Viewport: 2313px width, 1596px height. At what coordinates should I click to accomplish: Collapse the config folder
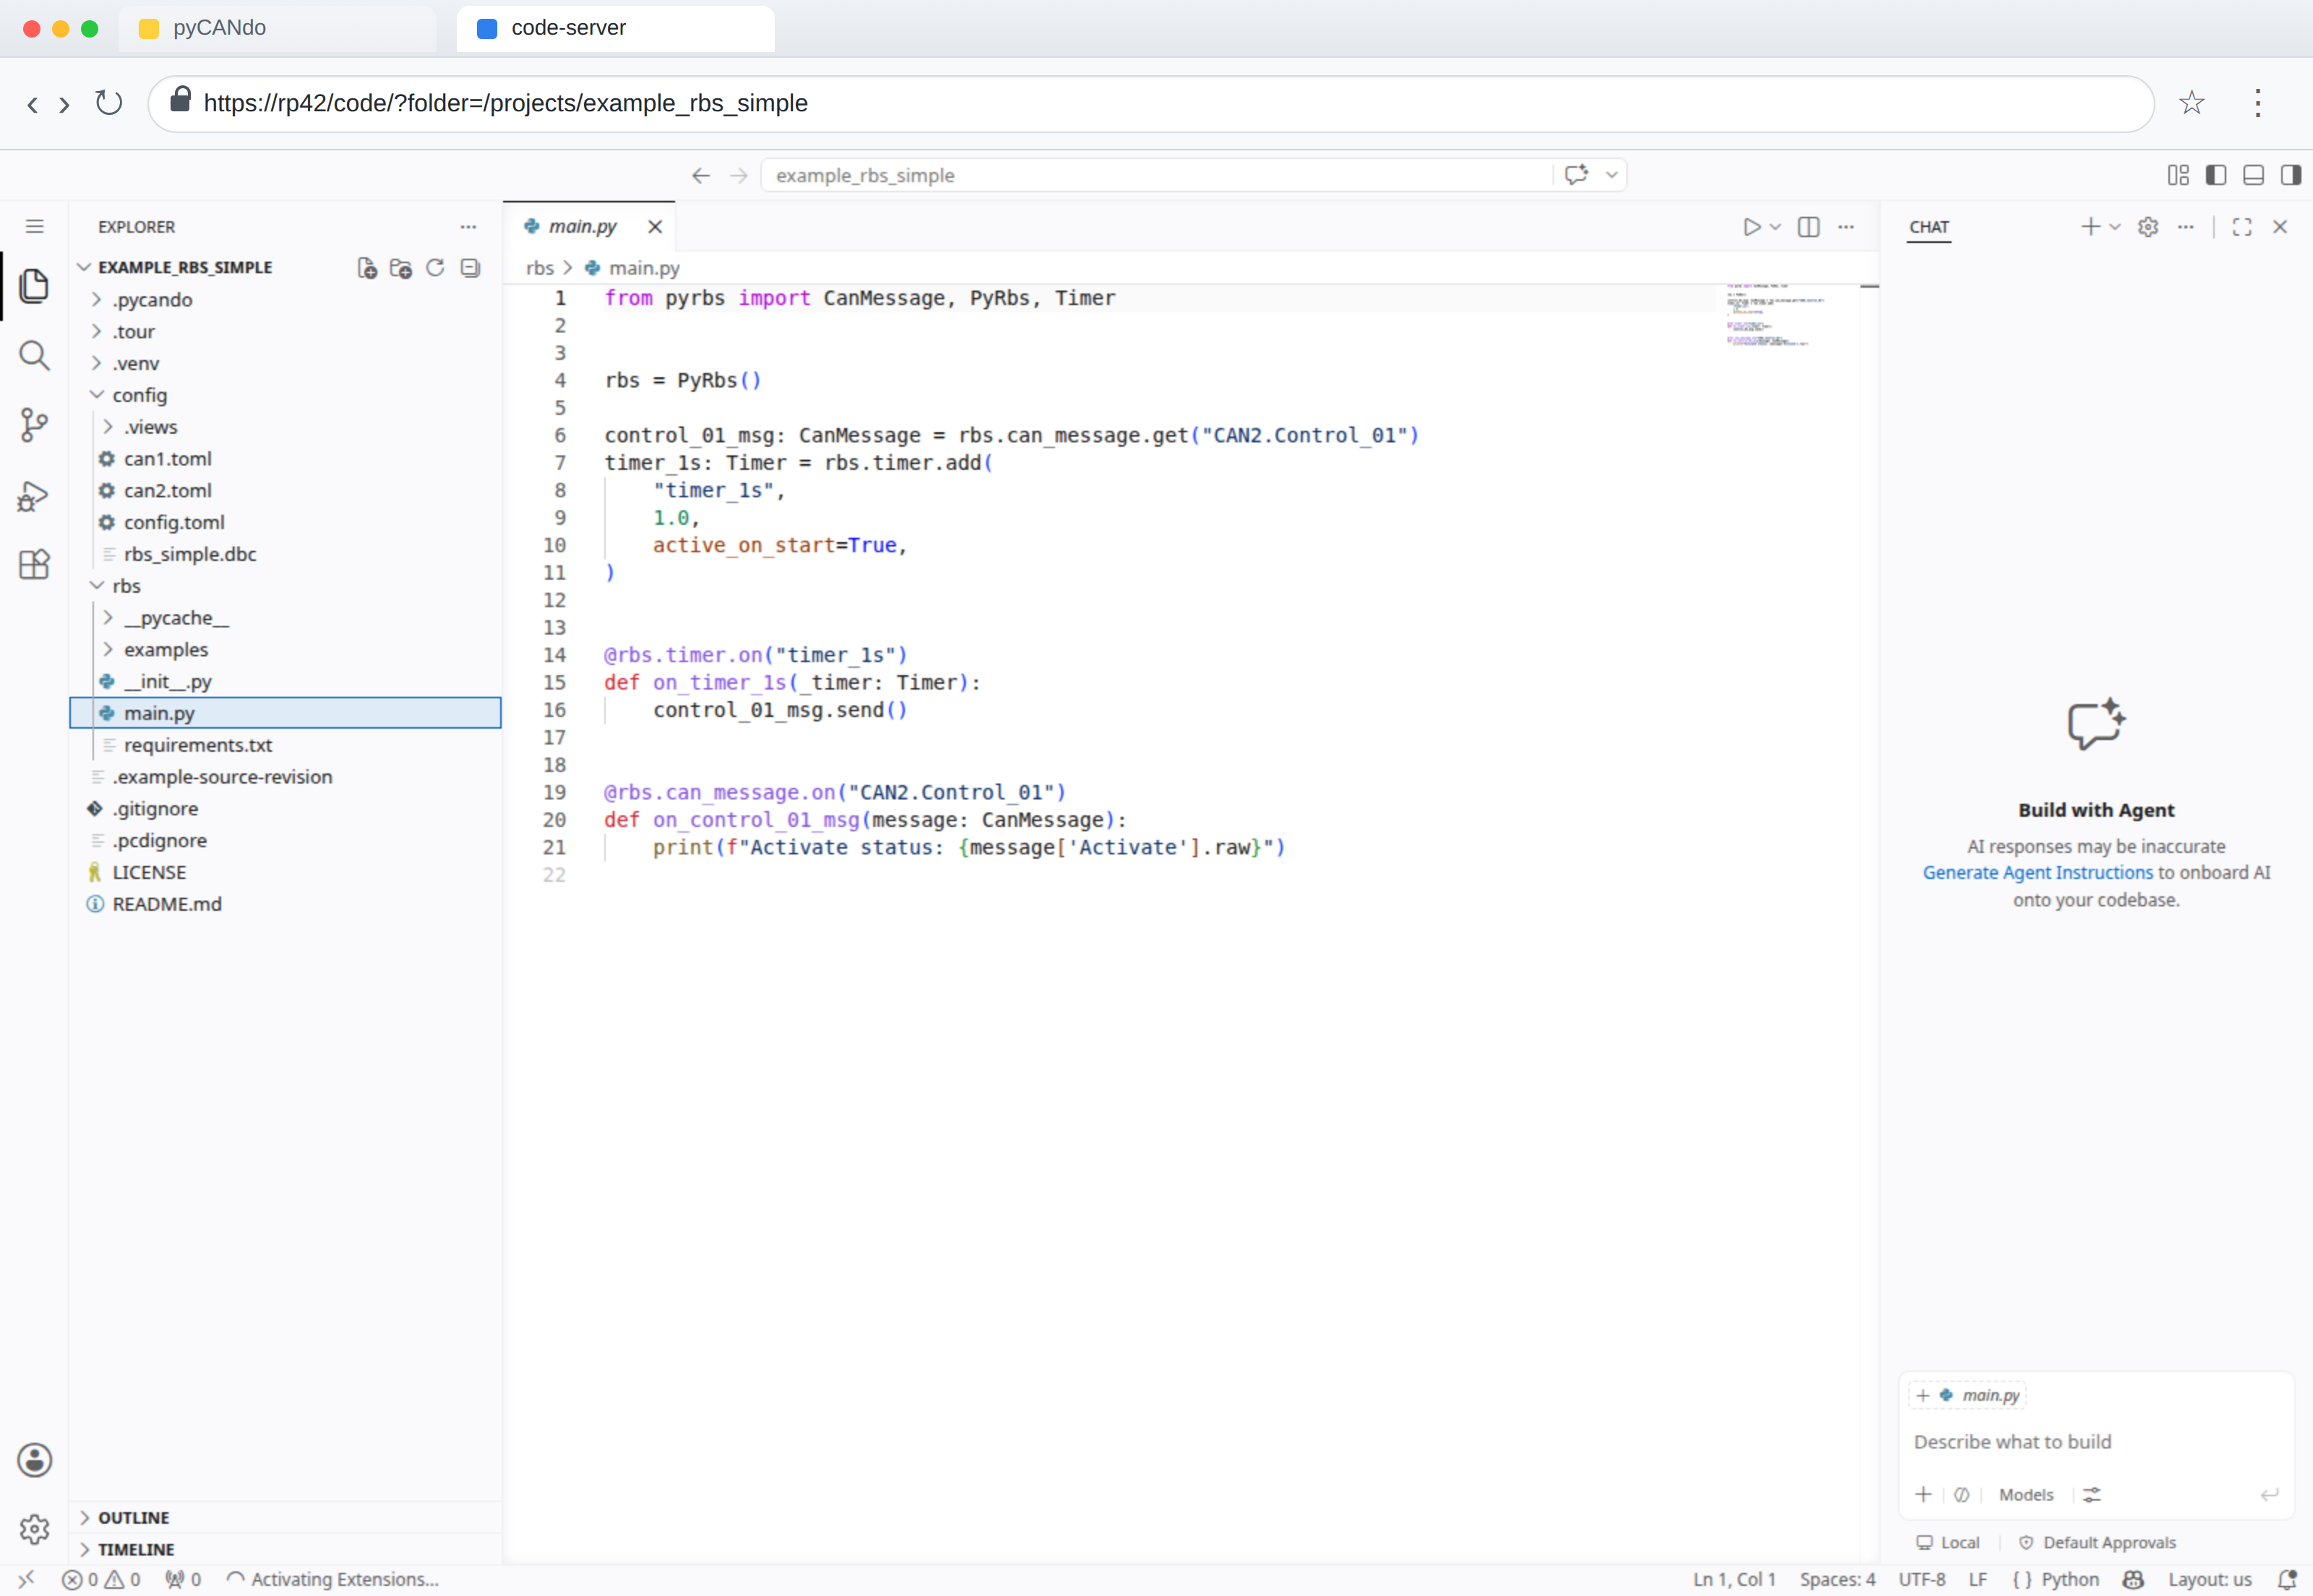point(285,395)
